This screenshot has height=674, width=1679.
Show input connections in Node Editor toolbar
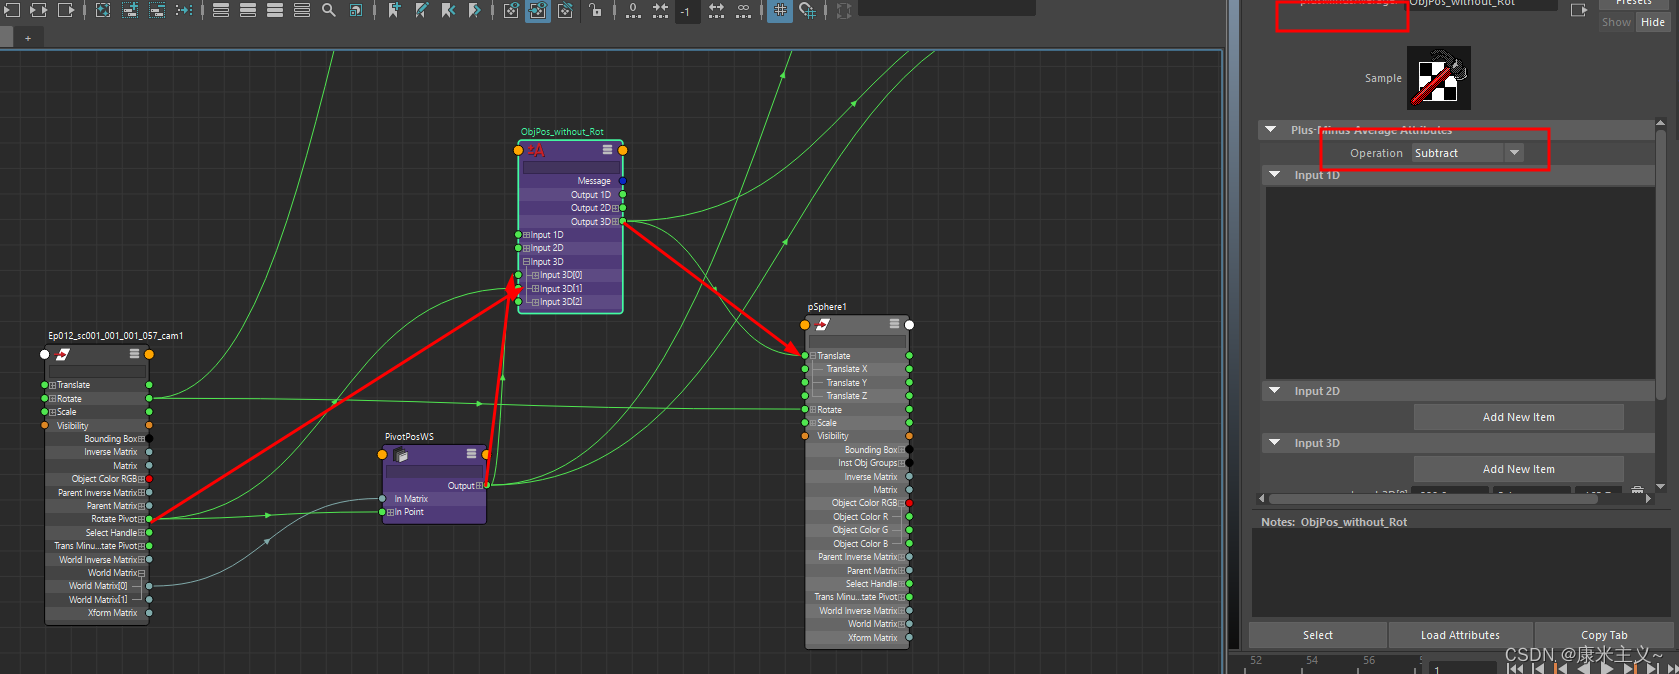pyautogui.click(x=12, y=10)
